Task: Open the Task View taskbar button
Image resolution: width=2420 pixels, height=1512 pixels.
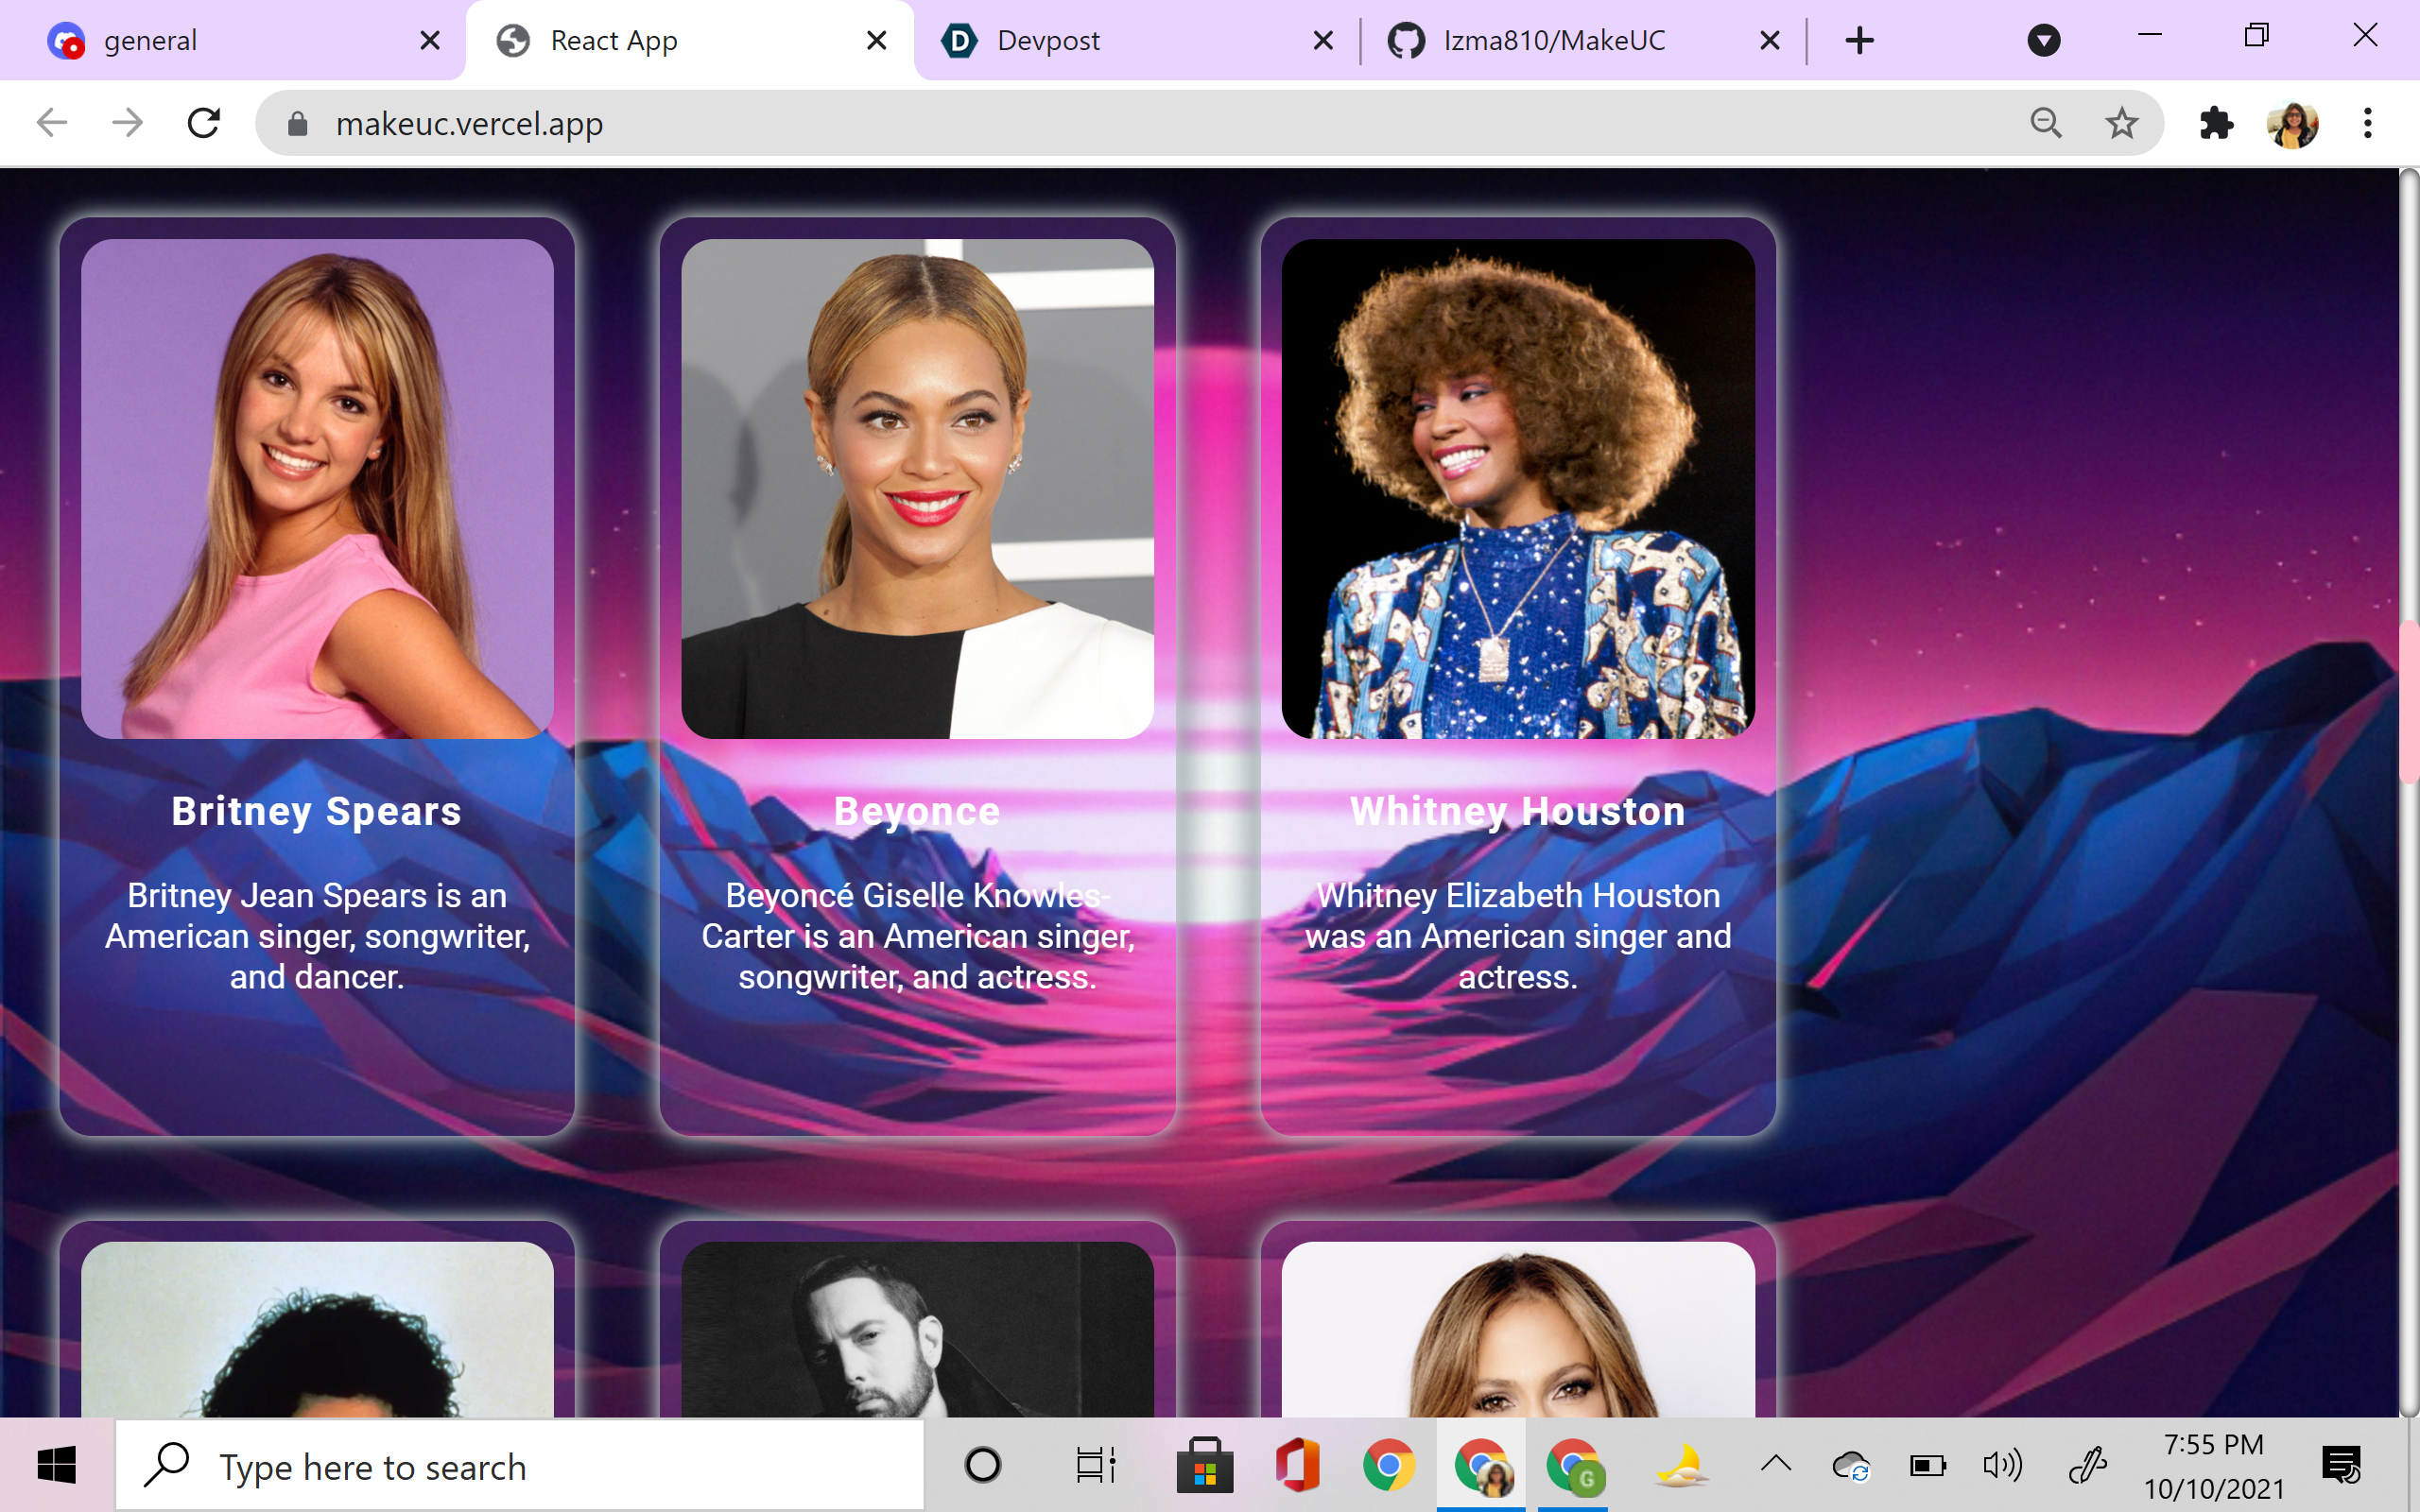Action: [1094, 1466]
